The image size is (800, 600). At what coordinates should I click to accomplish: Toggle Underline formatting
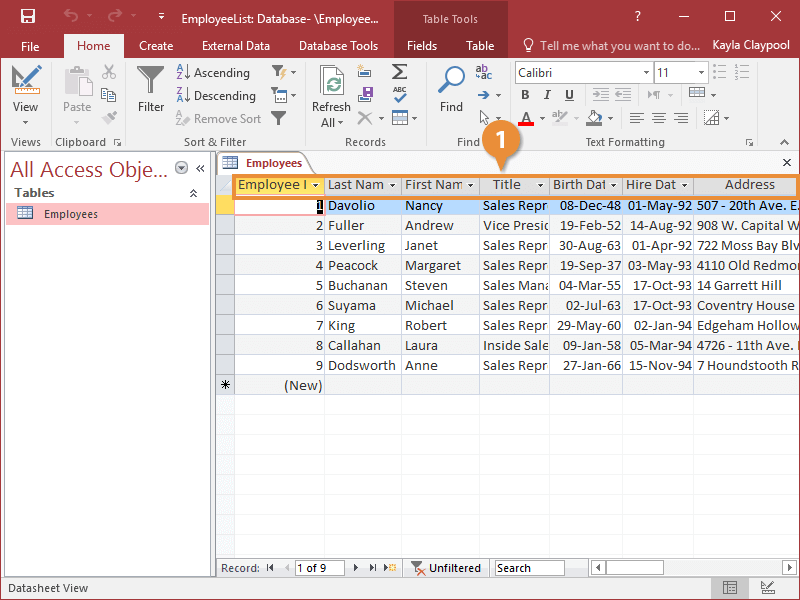click(571, 95)
